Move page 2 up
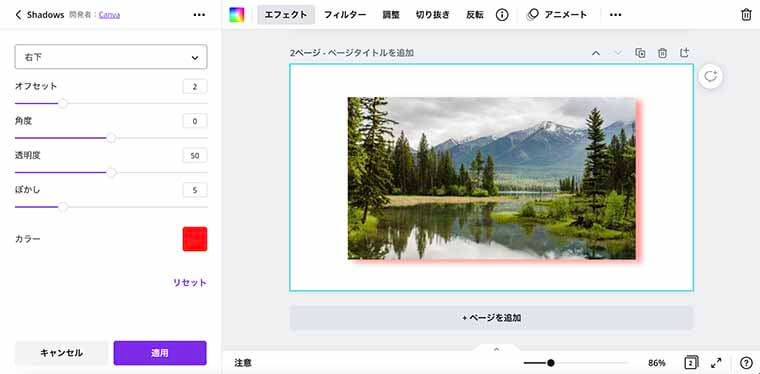The width and height of the screenshot is (760, 374). [x=596, y=53]
